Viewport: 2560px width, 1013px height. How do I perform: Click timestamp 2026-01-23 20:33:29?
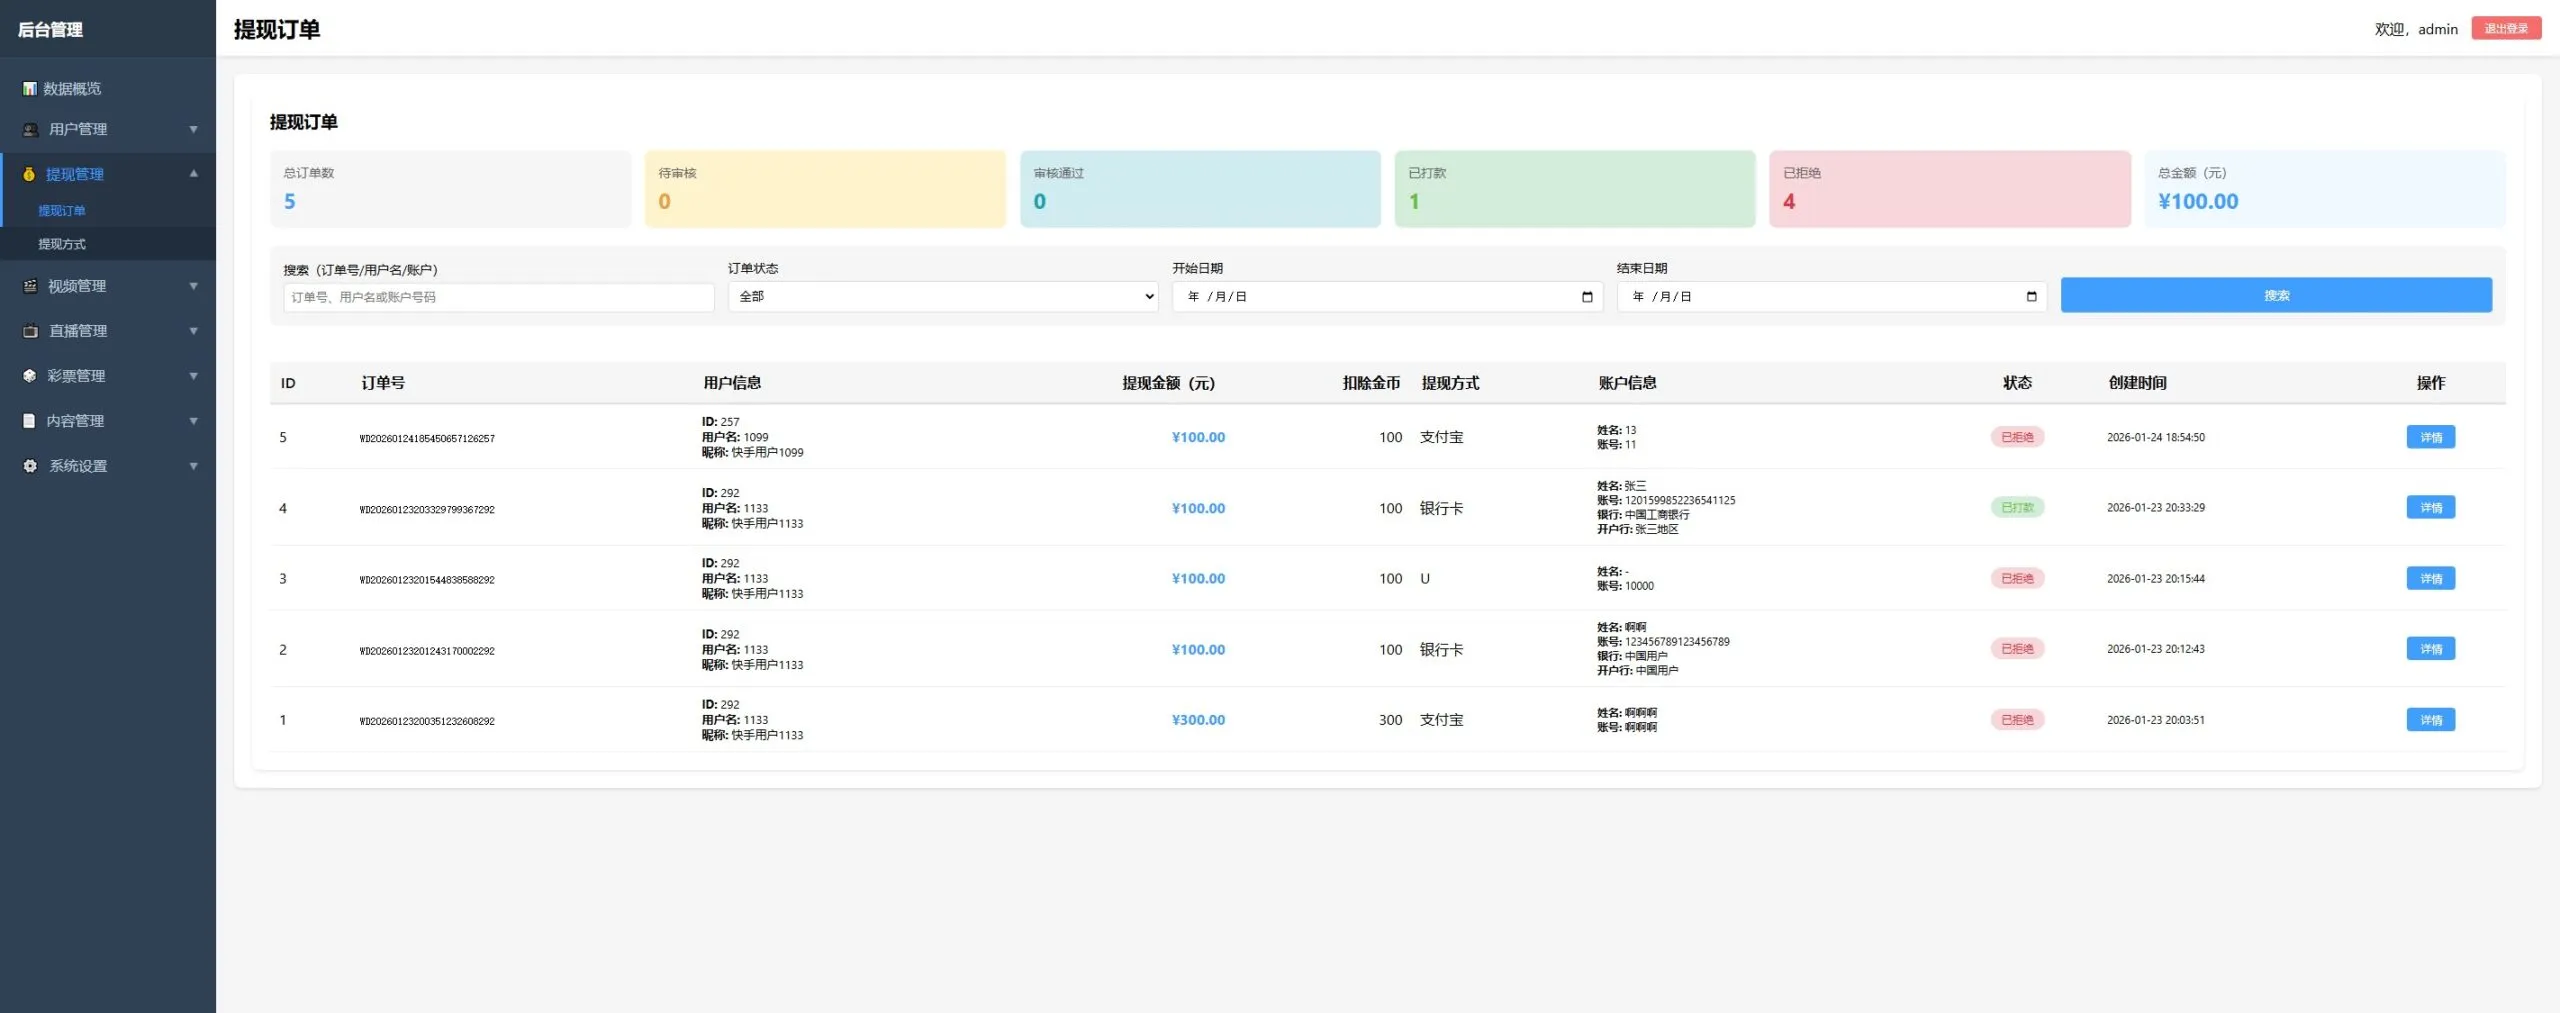click(x=2156, y=508)
